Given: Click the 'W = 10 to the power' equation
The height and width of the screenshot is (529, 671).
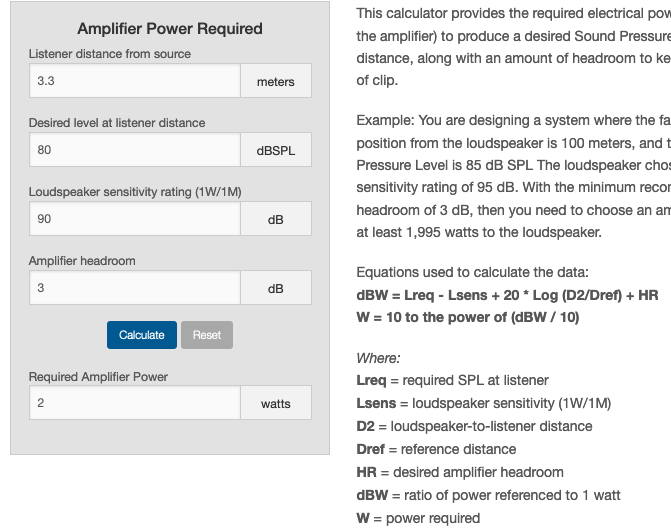Looking at the screenshot, I should [x=467, y=318].
